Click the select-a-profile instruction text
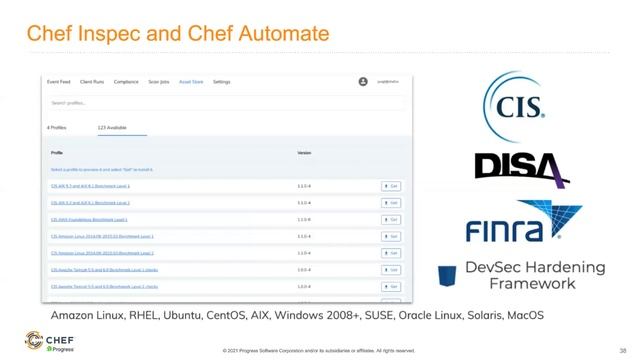 (x=102, y=169)
